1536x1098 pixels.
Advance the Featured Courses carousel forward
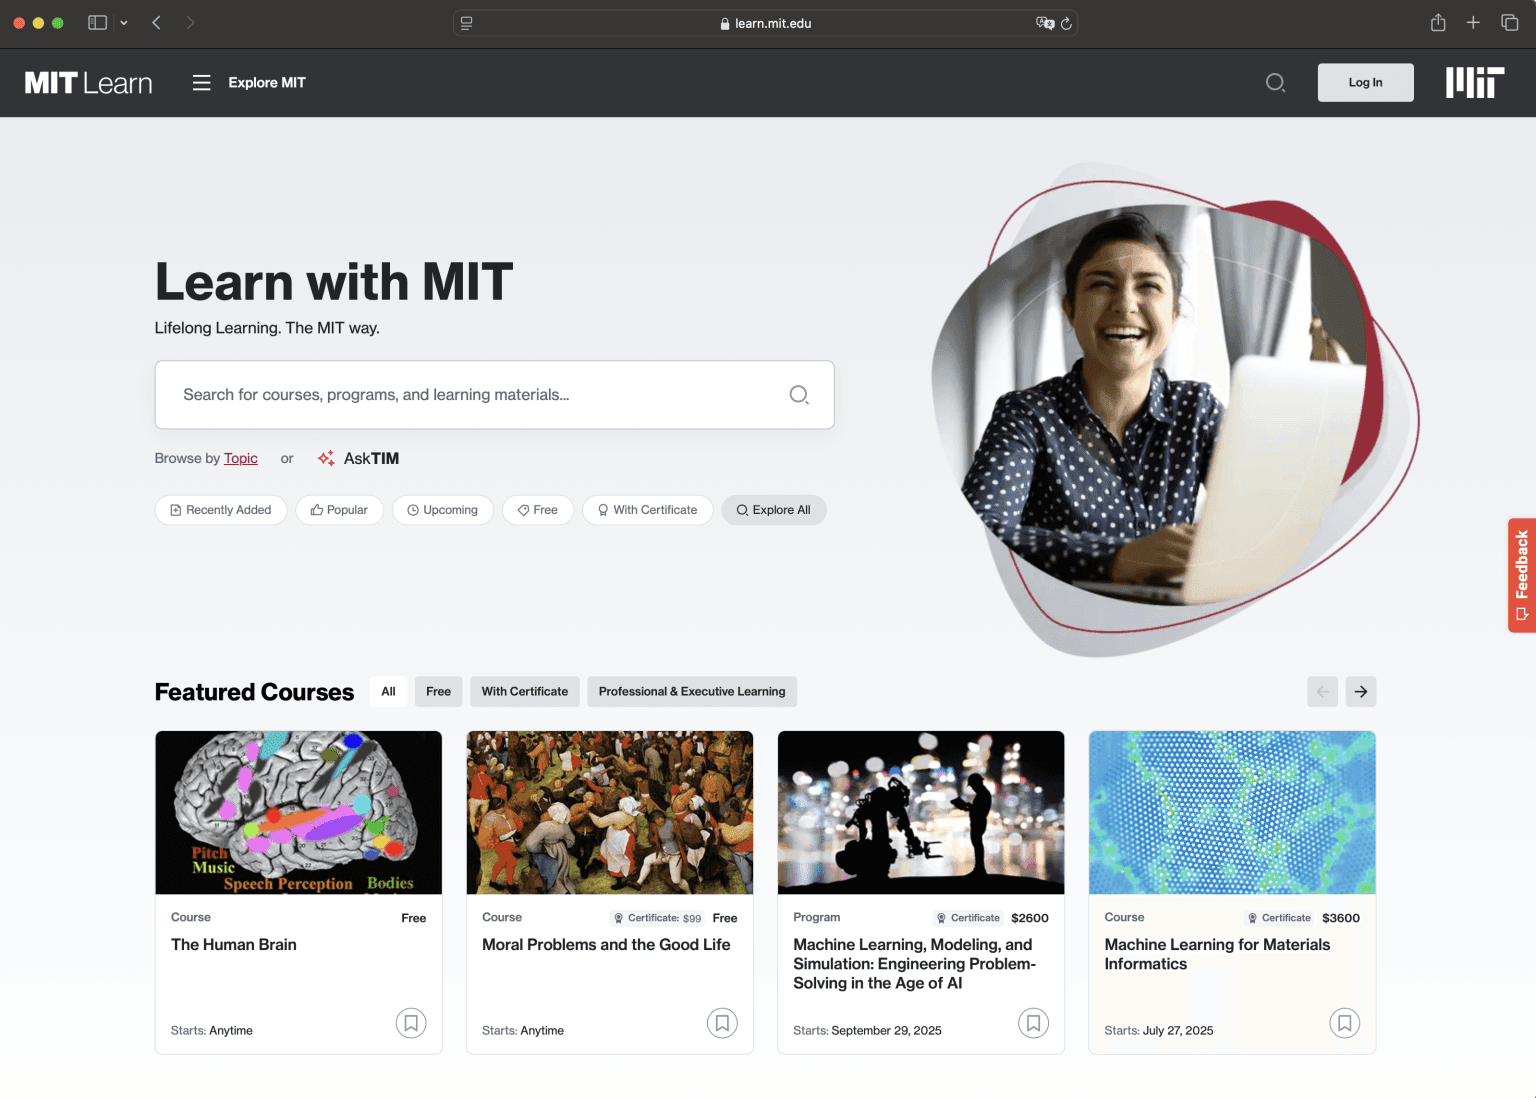click(x=1360, y=691)
